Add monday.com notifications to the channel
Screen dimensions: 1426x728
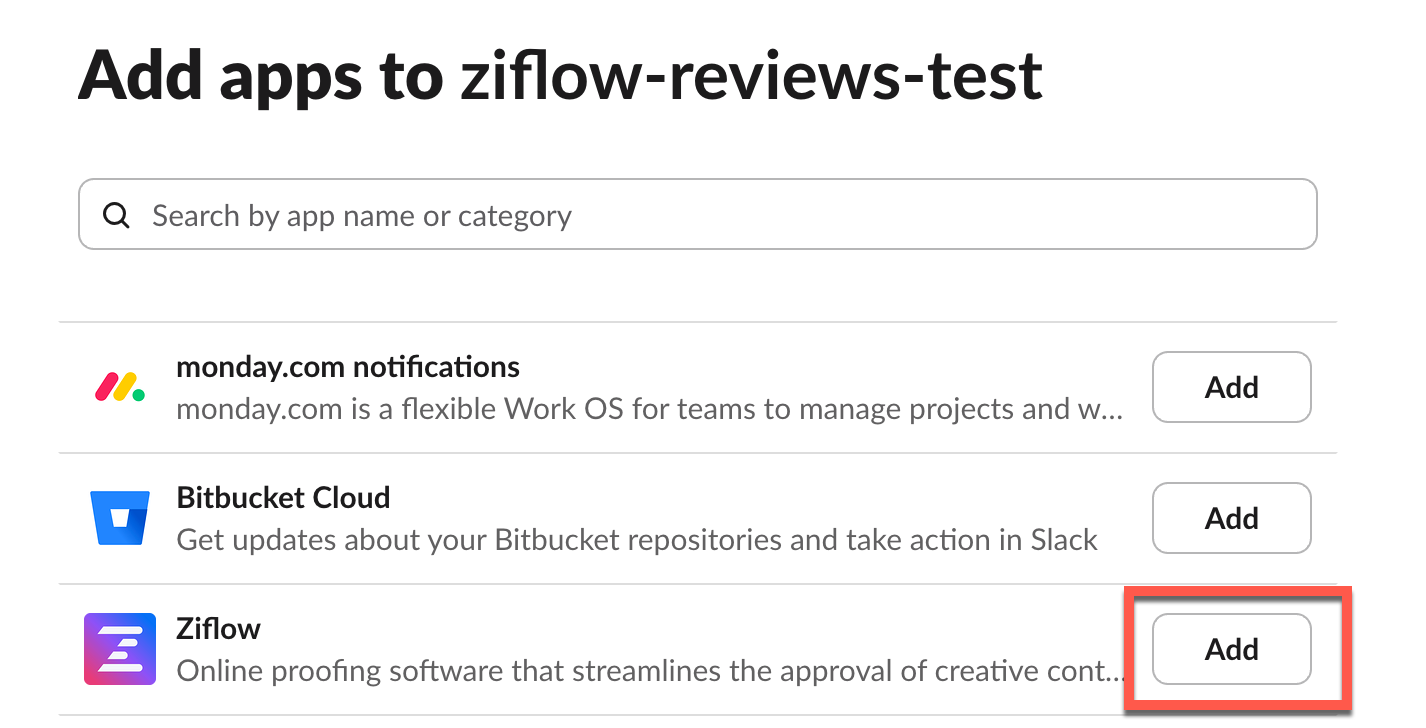(1231, 387)
